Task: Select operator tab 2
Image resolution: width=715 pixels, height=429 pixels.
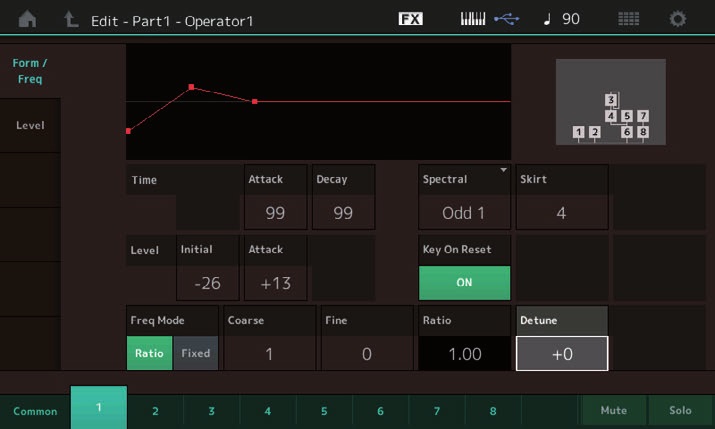Action: pyautogui.click(x=155, y=411)
